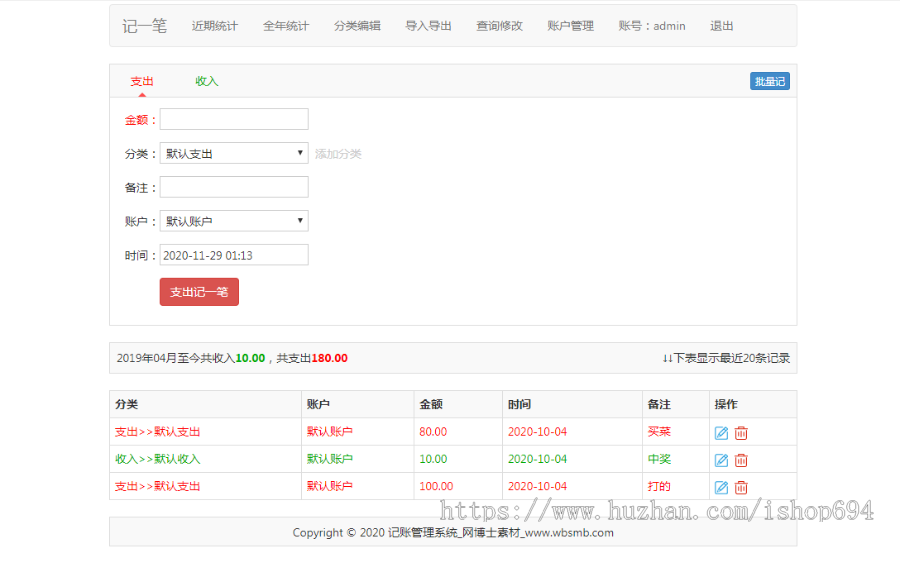The height and width of the screenshot is (577, 900).
Task: Click the 支出记一笔 submit button
Action: point(199,292)
